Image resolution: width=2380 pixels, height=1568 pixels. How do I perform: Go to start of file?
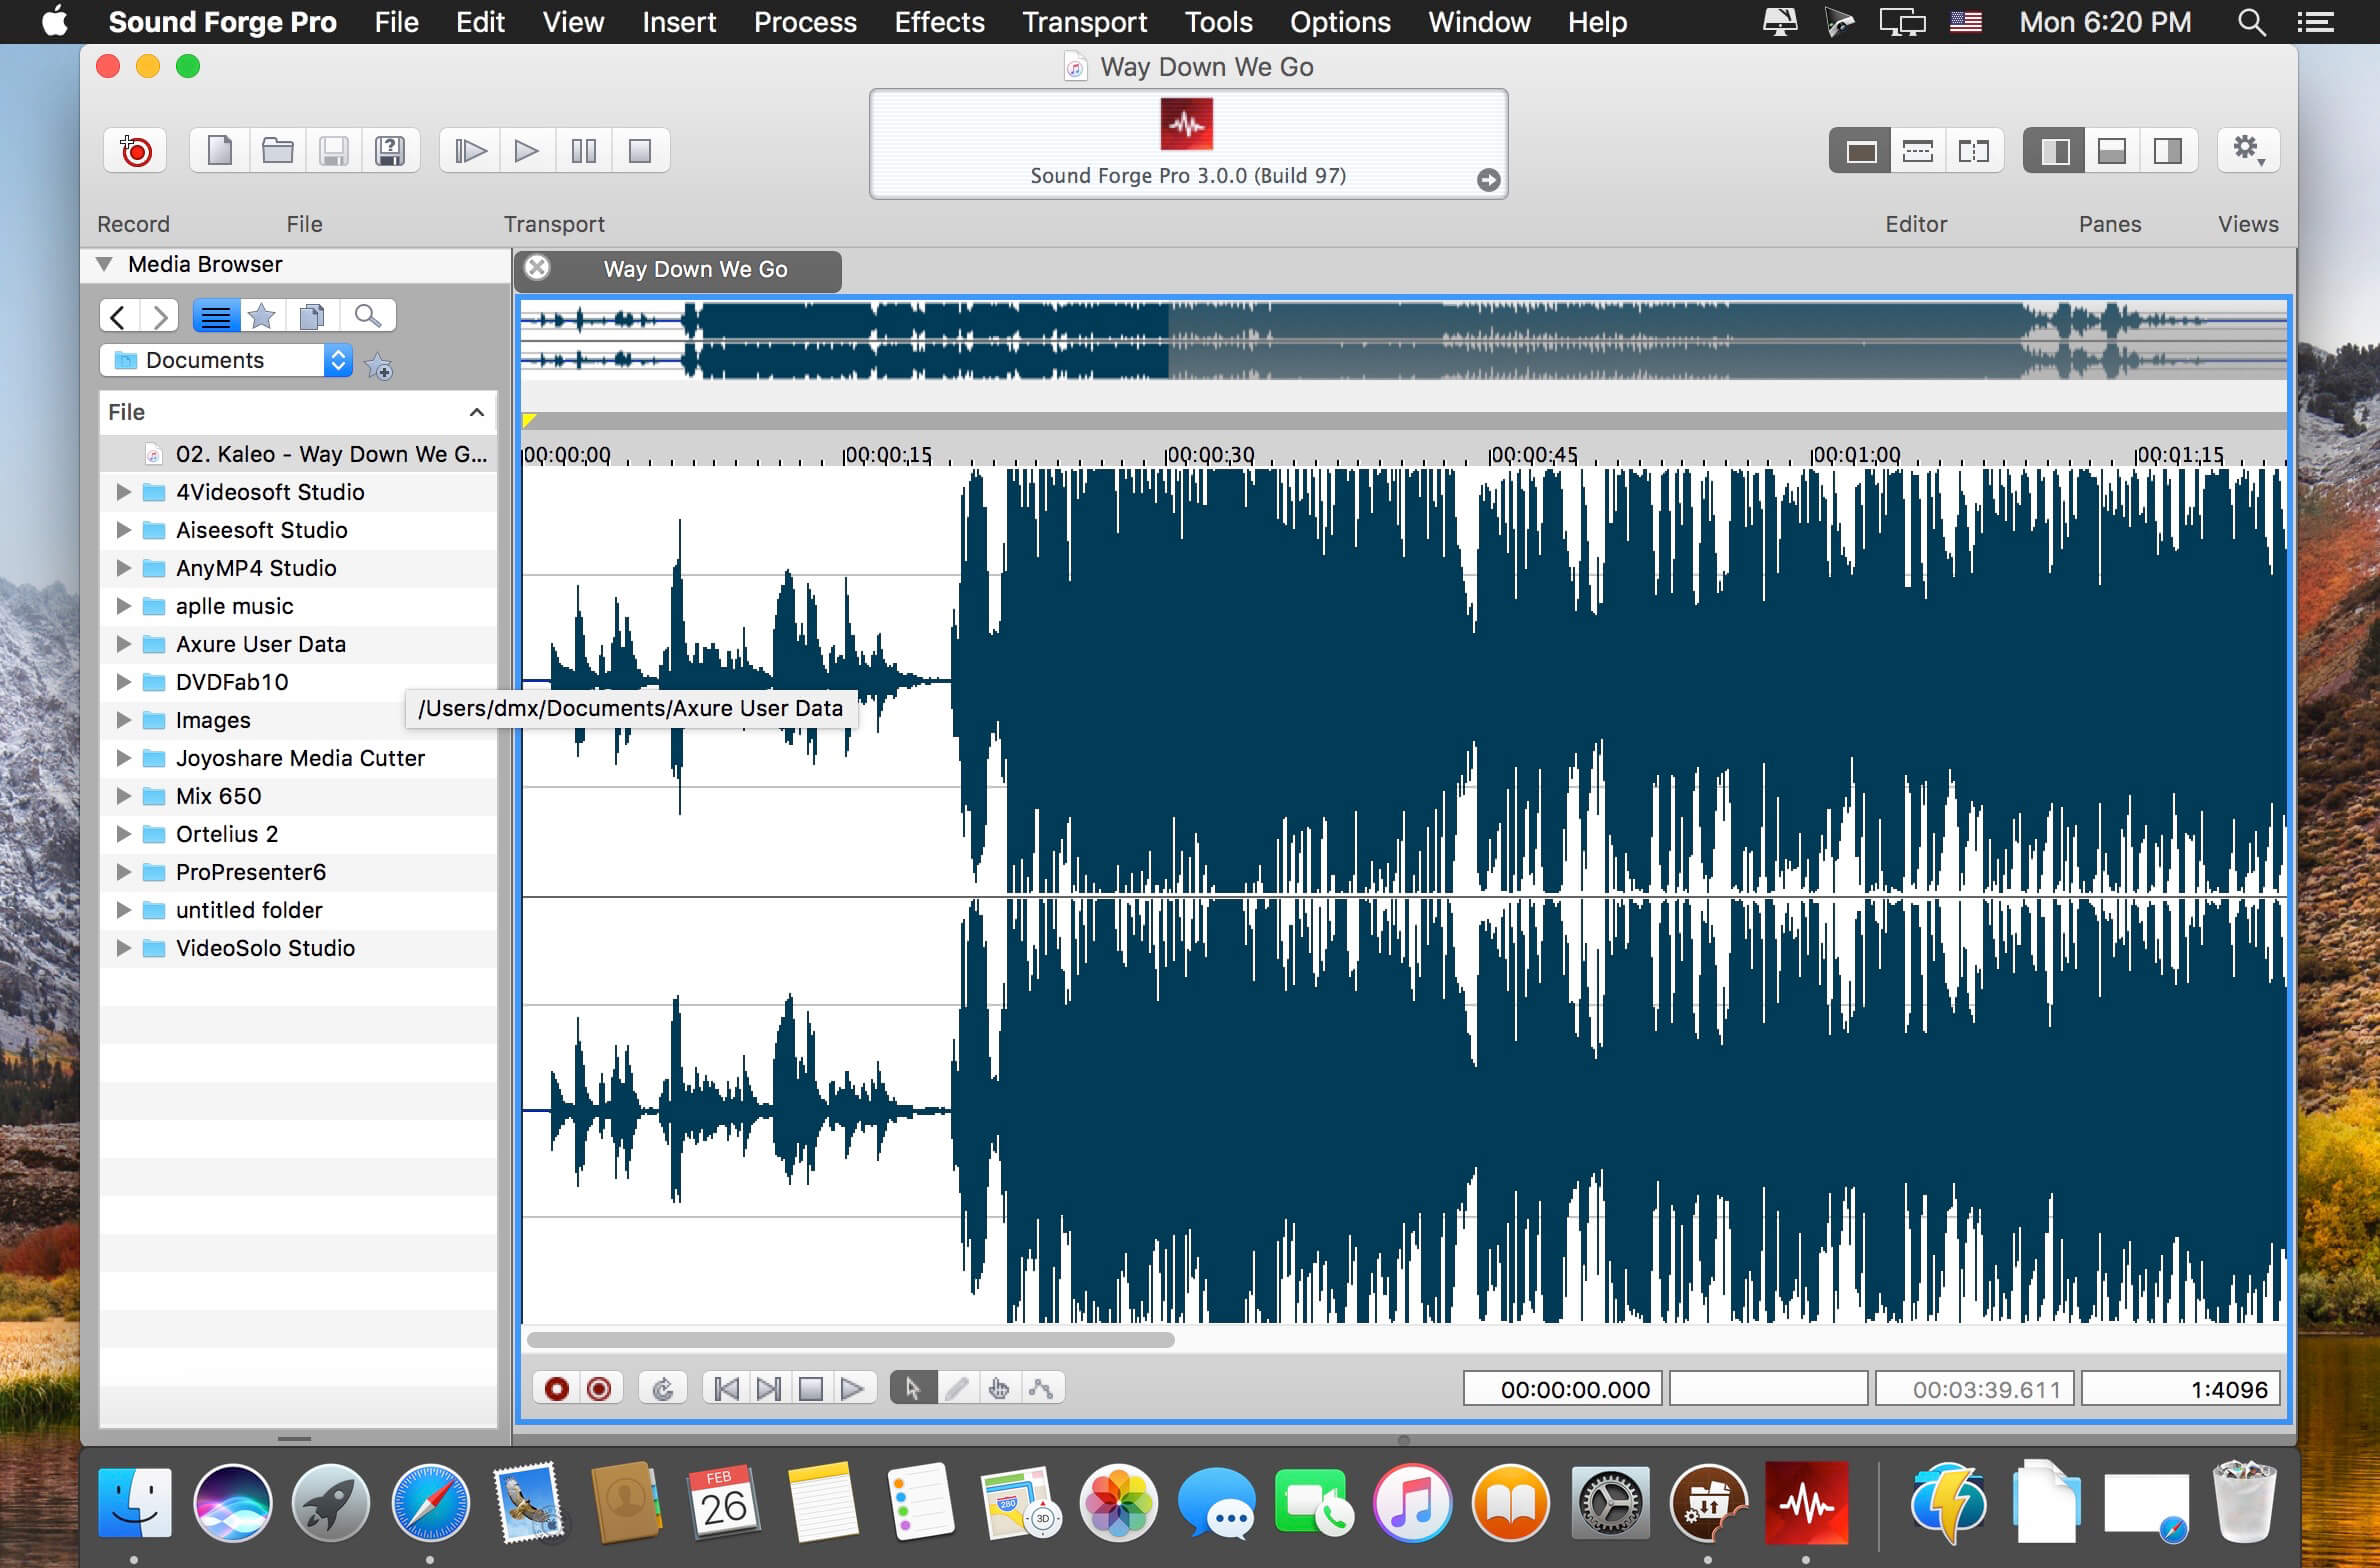pos(727,1388)
